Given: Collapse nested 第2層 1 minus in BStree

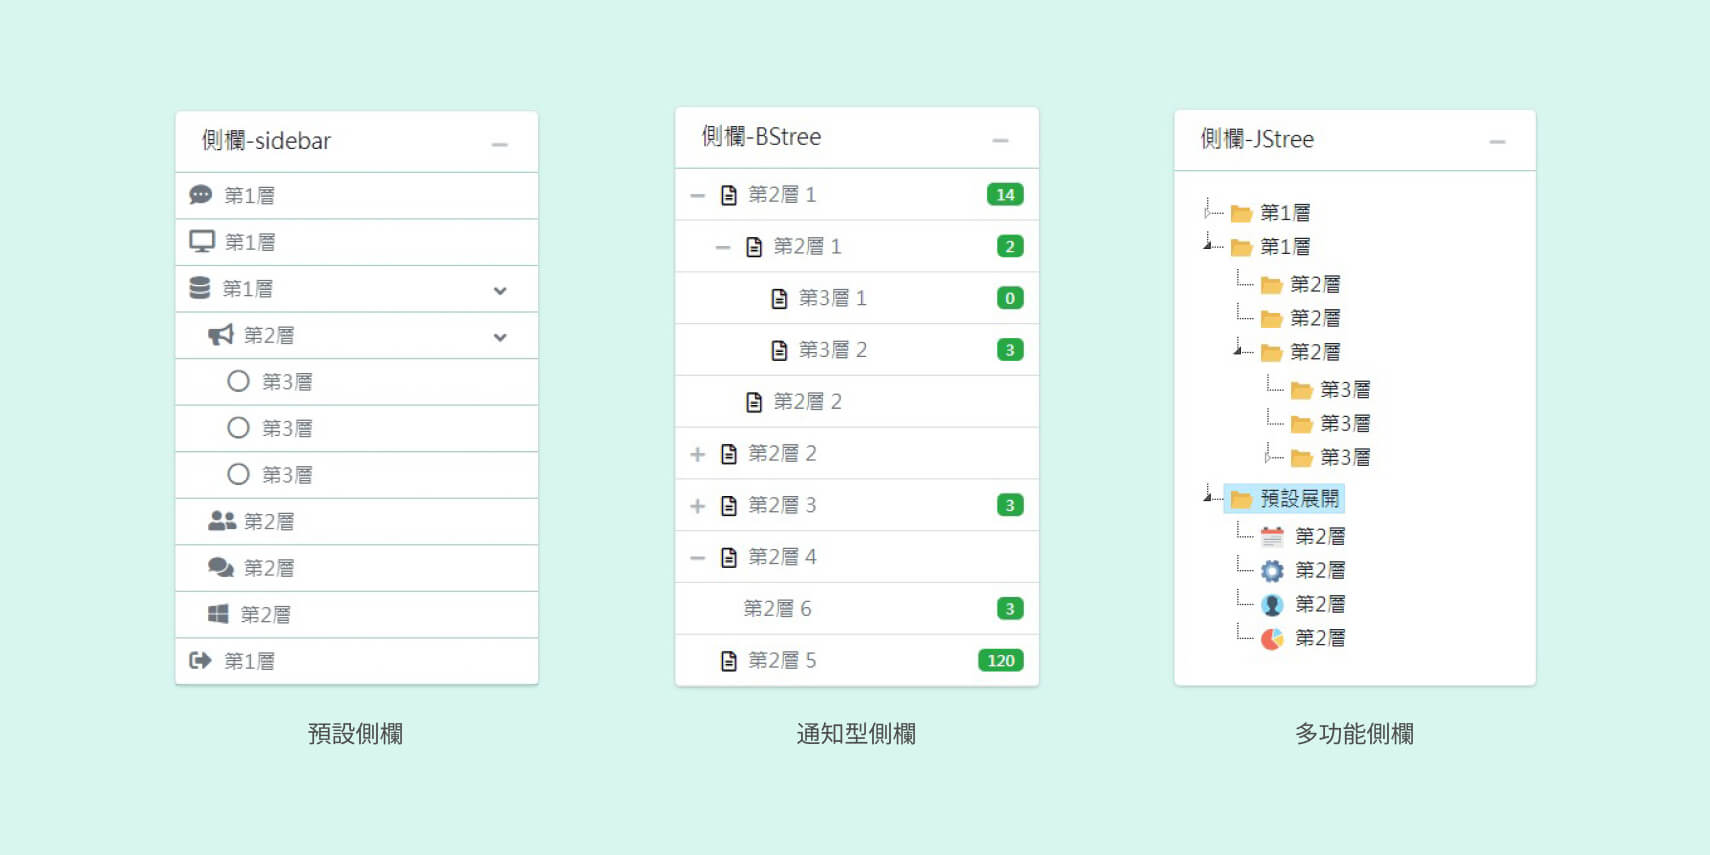Looking at the screenshot, I should click(x=723, y=247).
